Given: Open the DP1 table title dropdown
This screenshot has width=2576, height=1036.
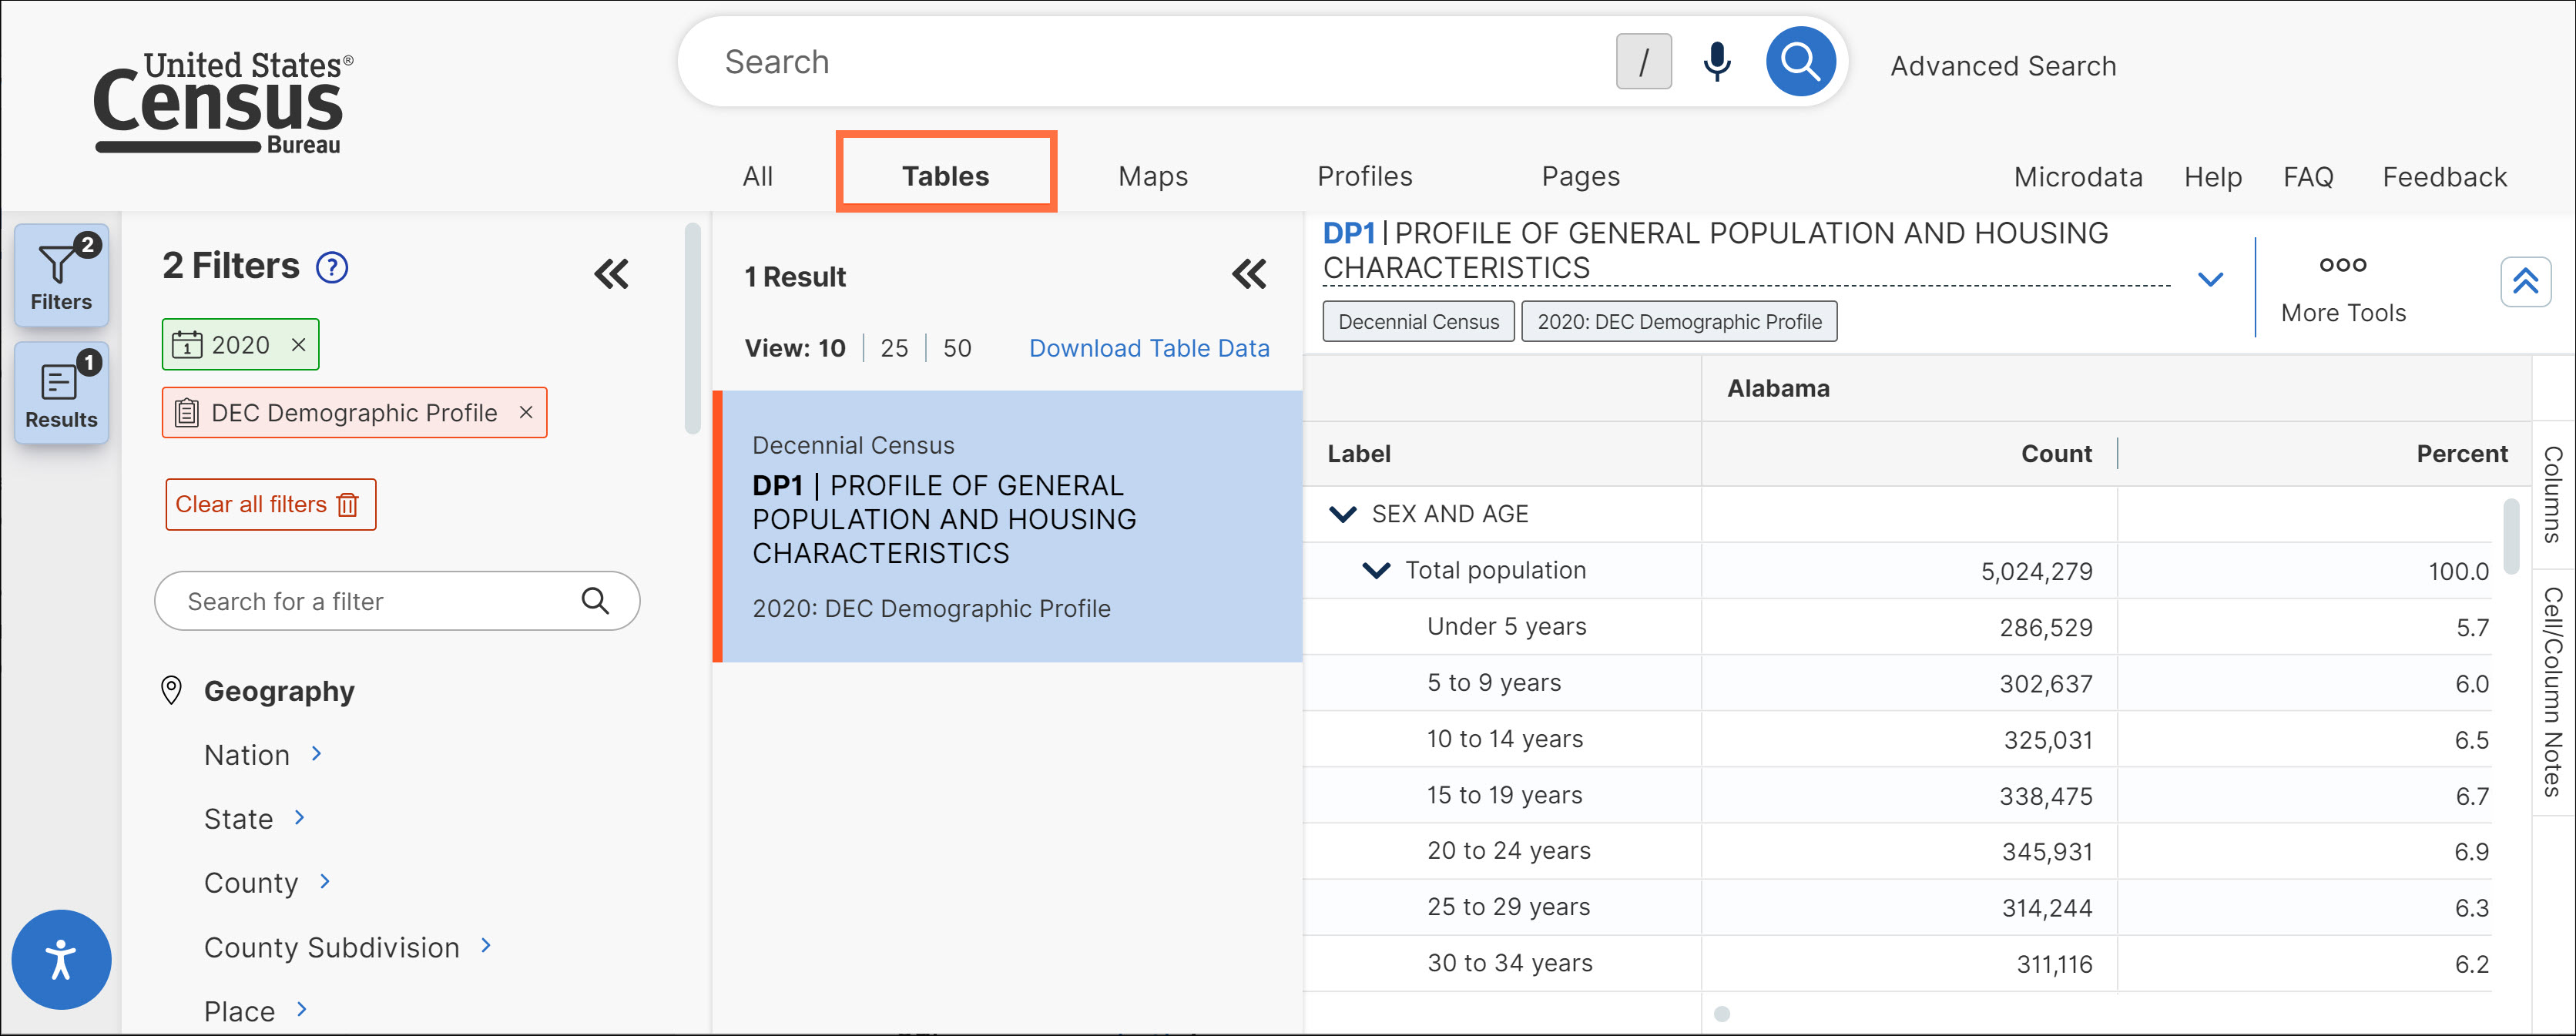Looking at the screenshot, I should (2210, 279).
